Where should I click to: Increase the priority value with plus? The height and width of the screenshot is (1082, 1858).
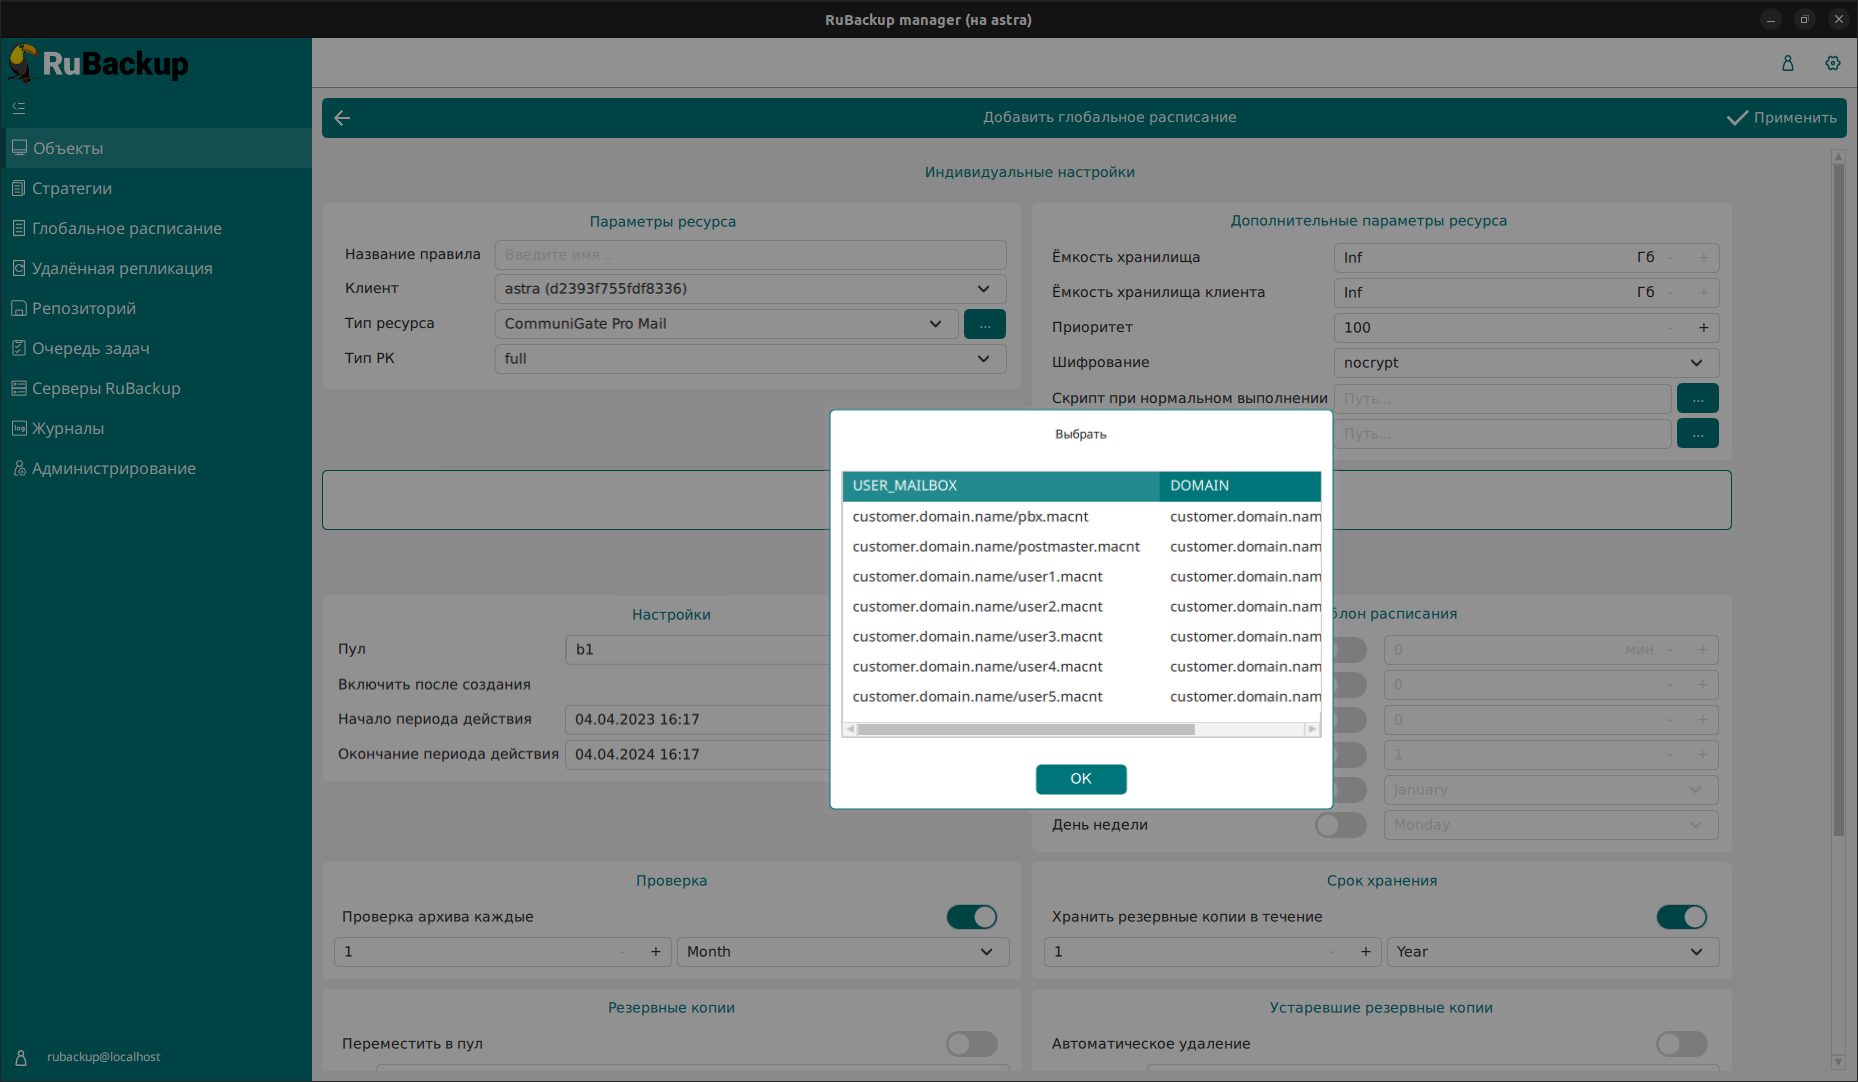tap(1703, 328)
